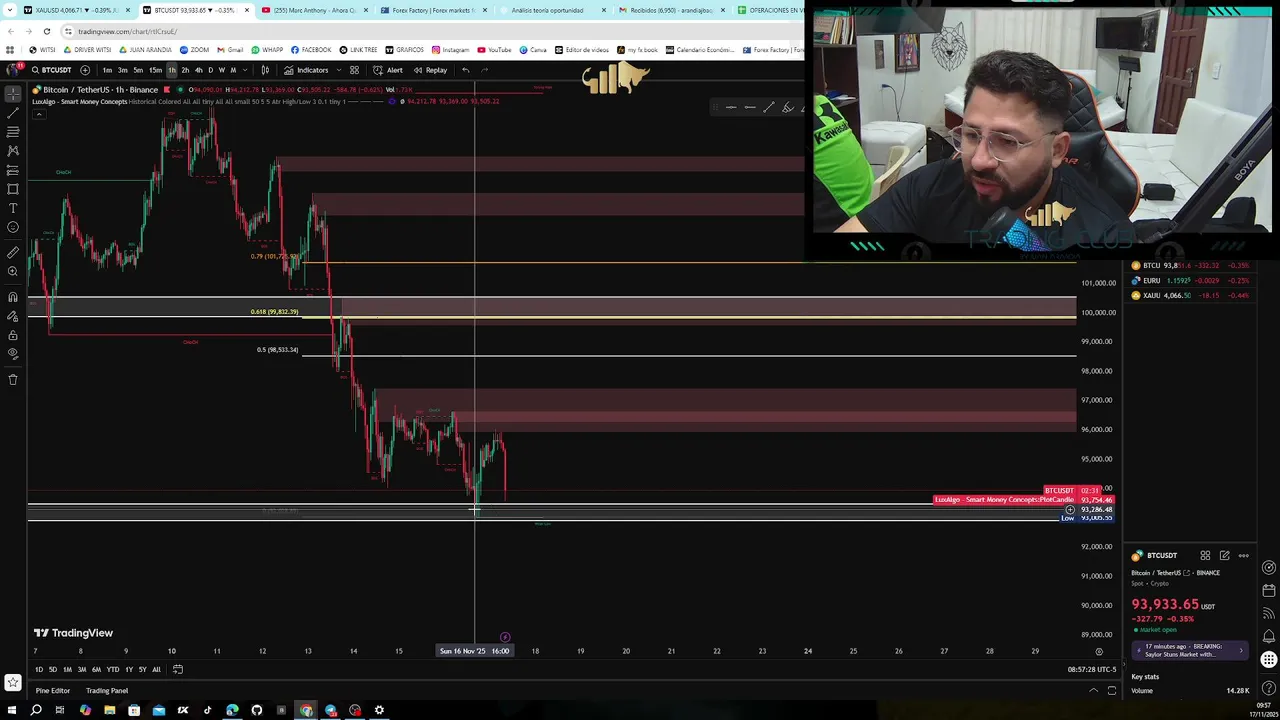Image resolution: width=1280 pixels, height=720 pixels.
Task: Select the 1h timeframe
Action: pos(172,70)
